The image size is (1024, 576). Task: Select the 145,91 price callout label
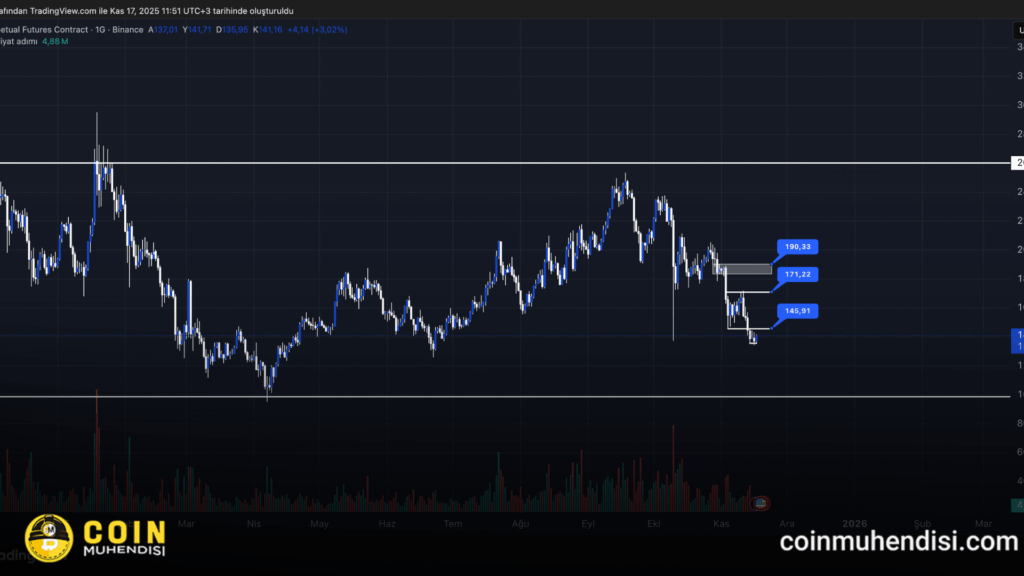point(797,311)
